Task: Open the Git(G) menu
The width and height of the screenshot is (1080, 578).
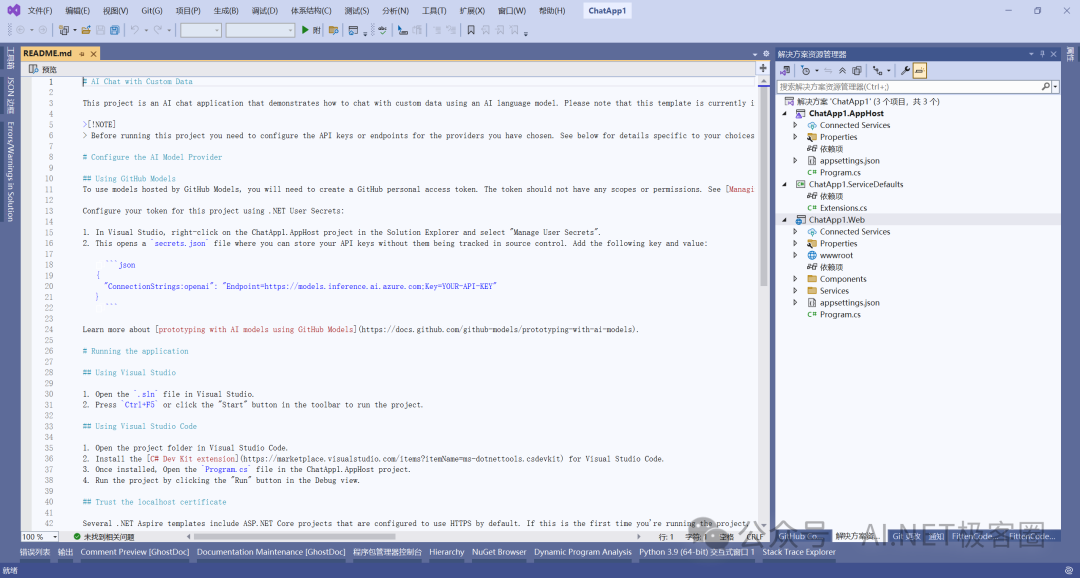Action: click(152, 11)
